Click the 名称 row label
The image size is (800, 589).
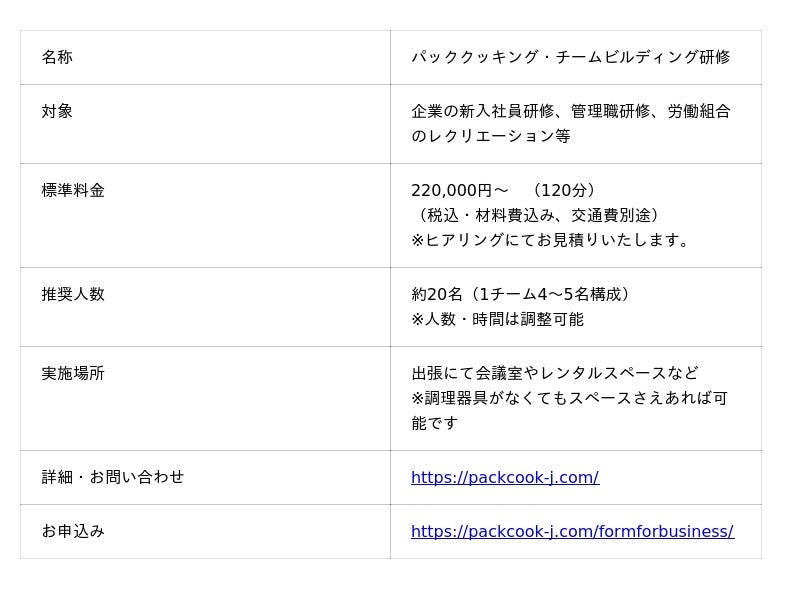pyautogui.click(x=57, y=58)
